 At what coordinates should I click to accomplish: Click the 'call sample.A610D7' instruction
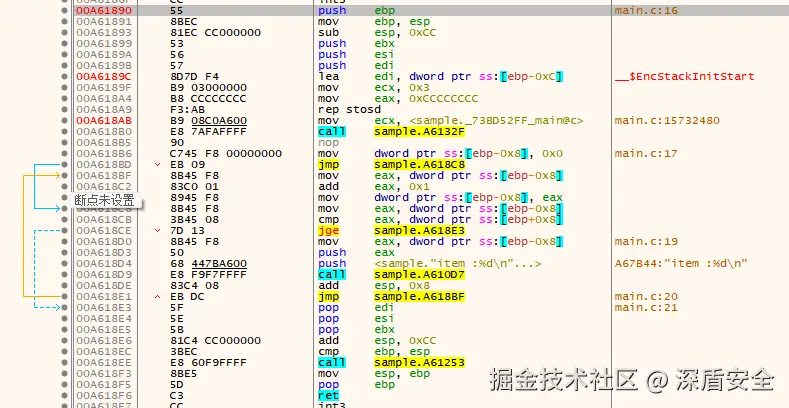click(x=391, y=275)
